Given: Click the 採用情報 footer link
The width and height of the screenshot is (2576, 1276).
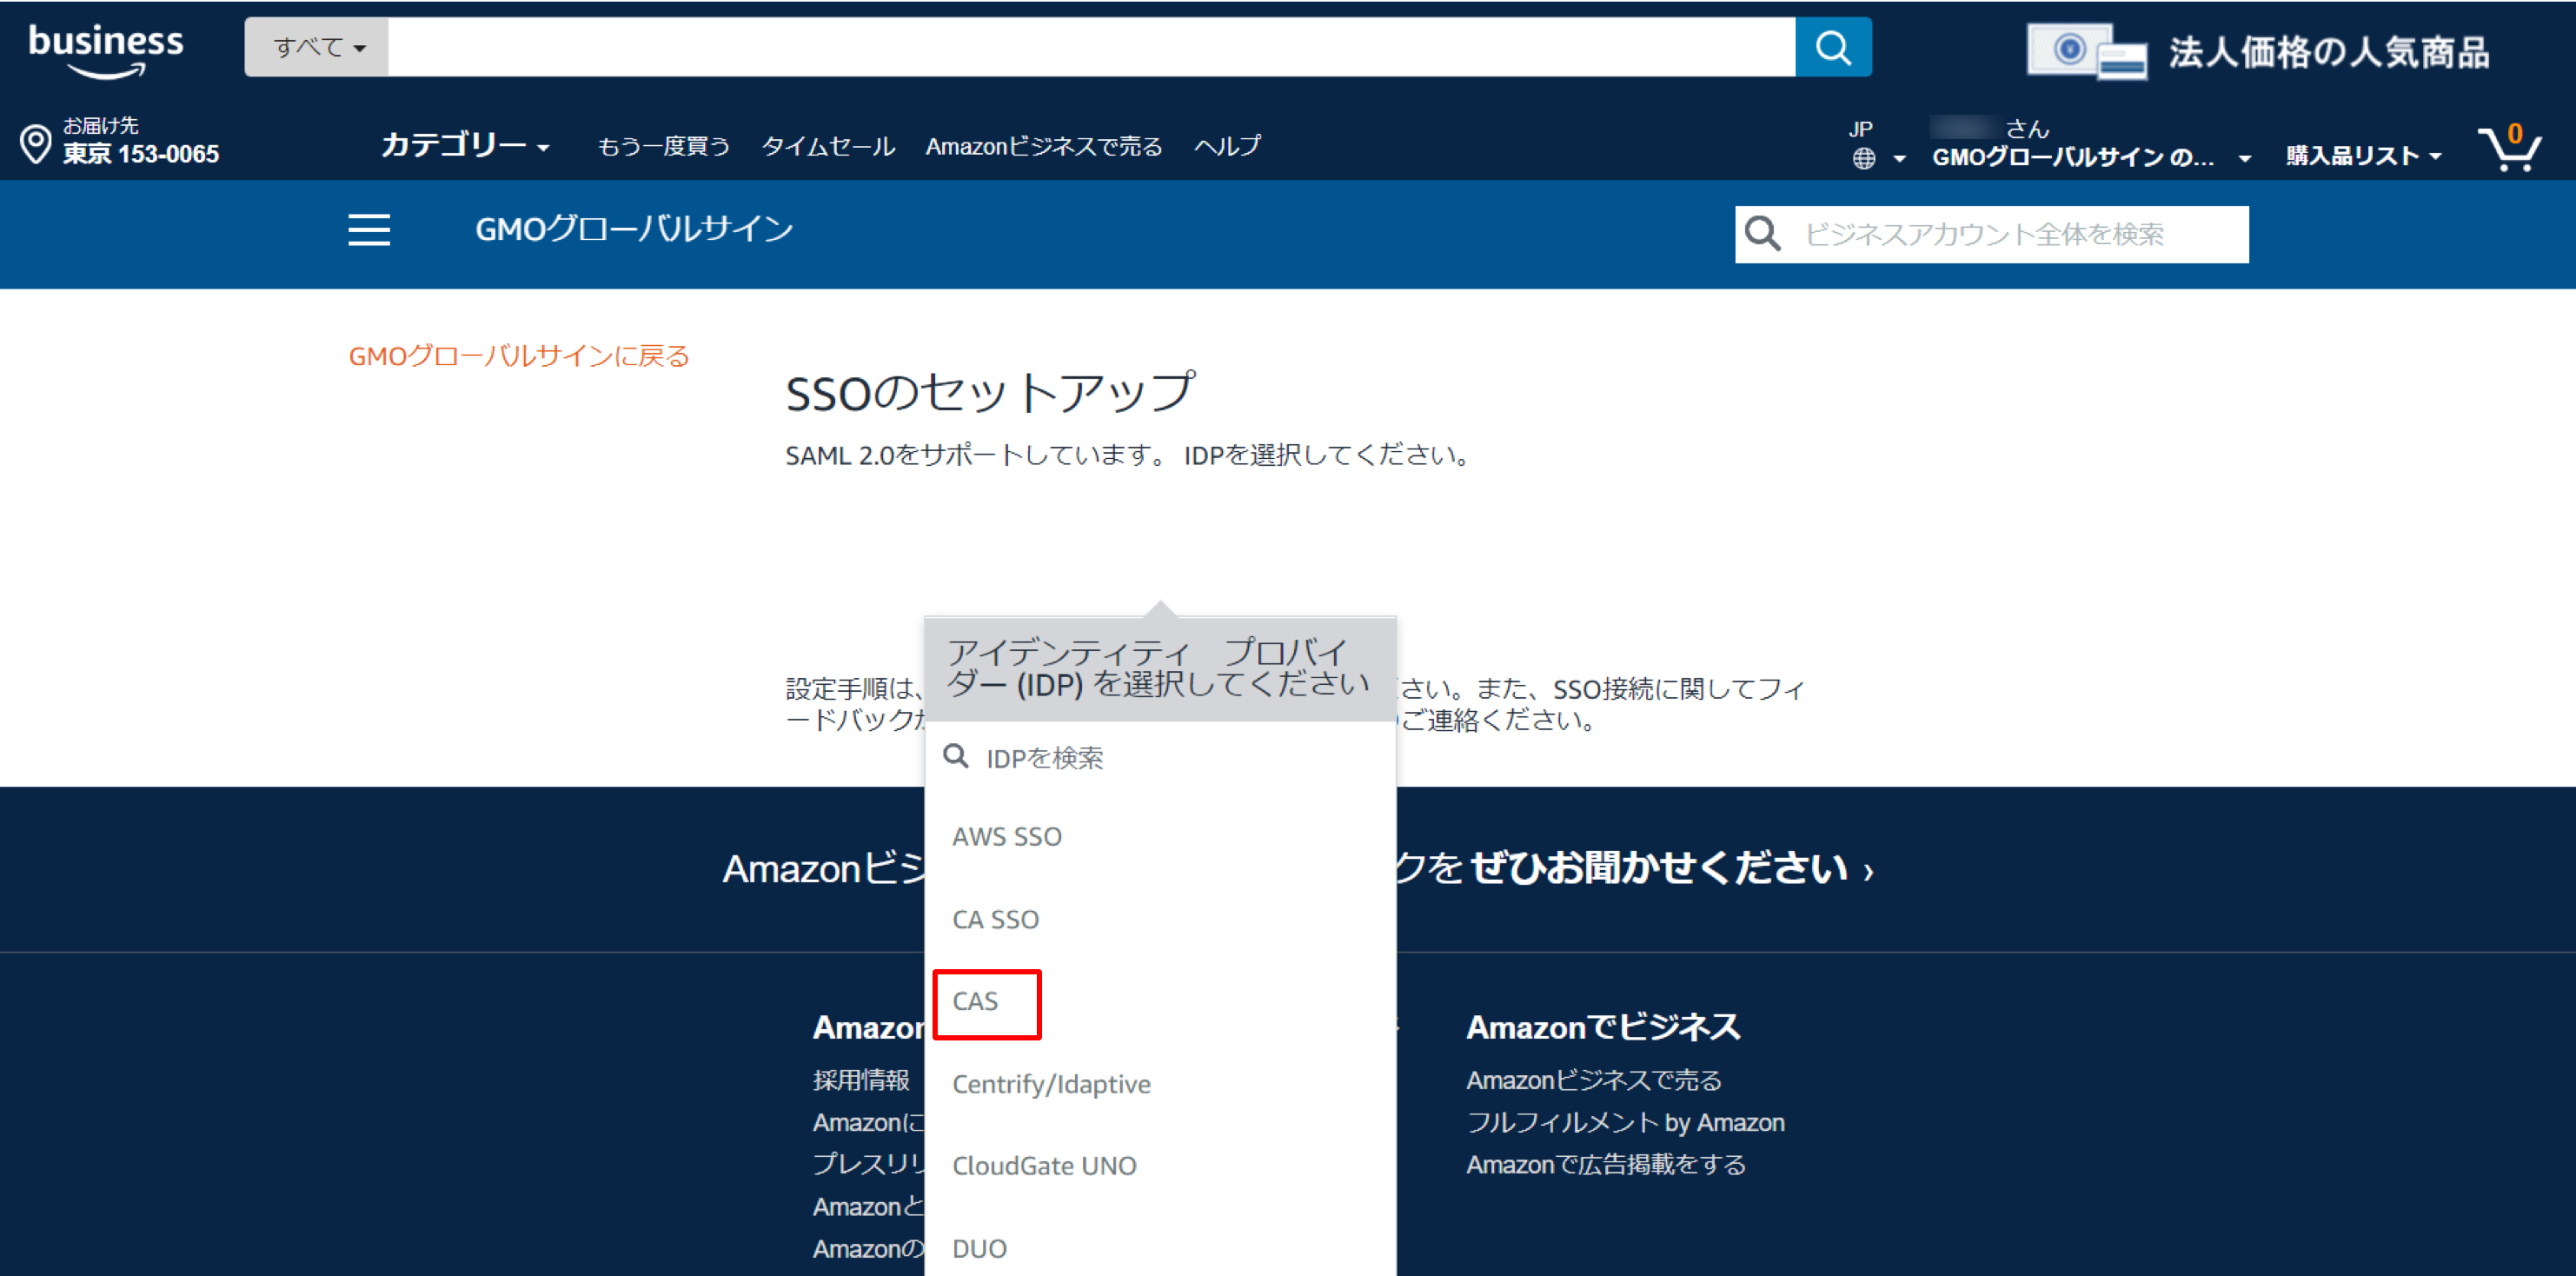Looking at the screenshot, I should click(861, 1080).
